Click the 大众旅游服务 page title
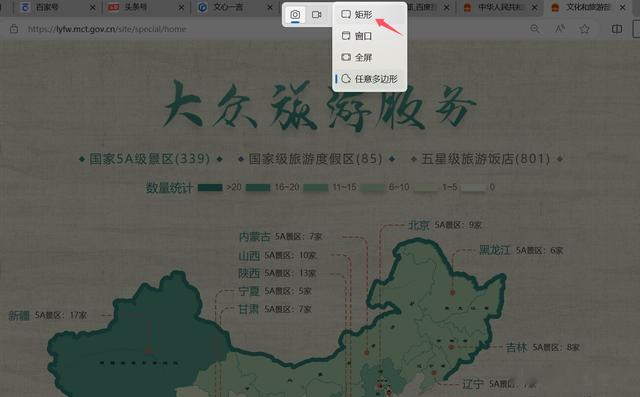This screenshot has width=640, height=397. click(x=320, y=106)
